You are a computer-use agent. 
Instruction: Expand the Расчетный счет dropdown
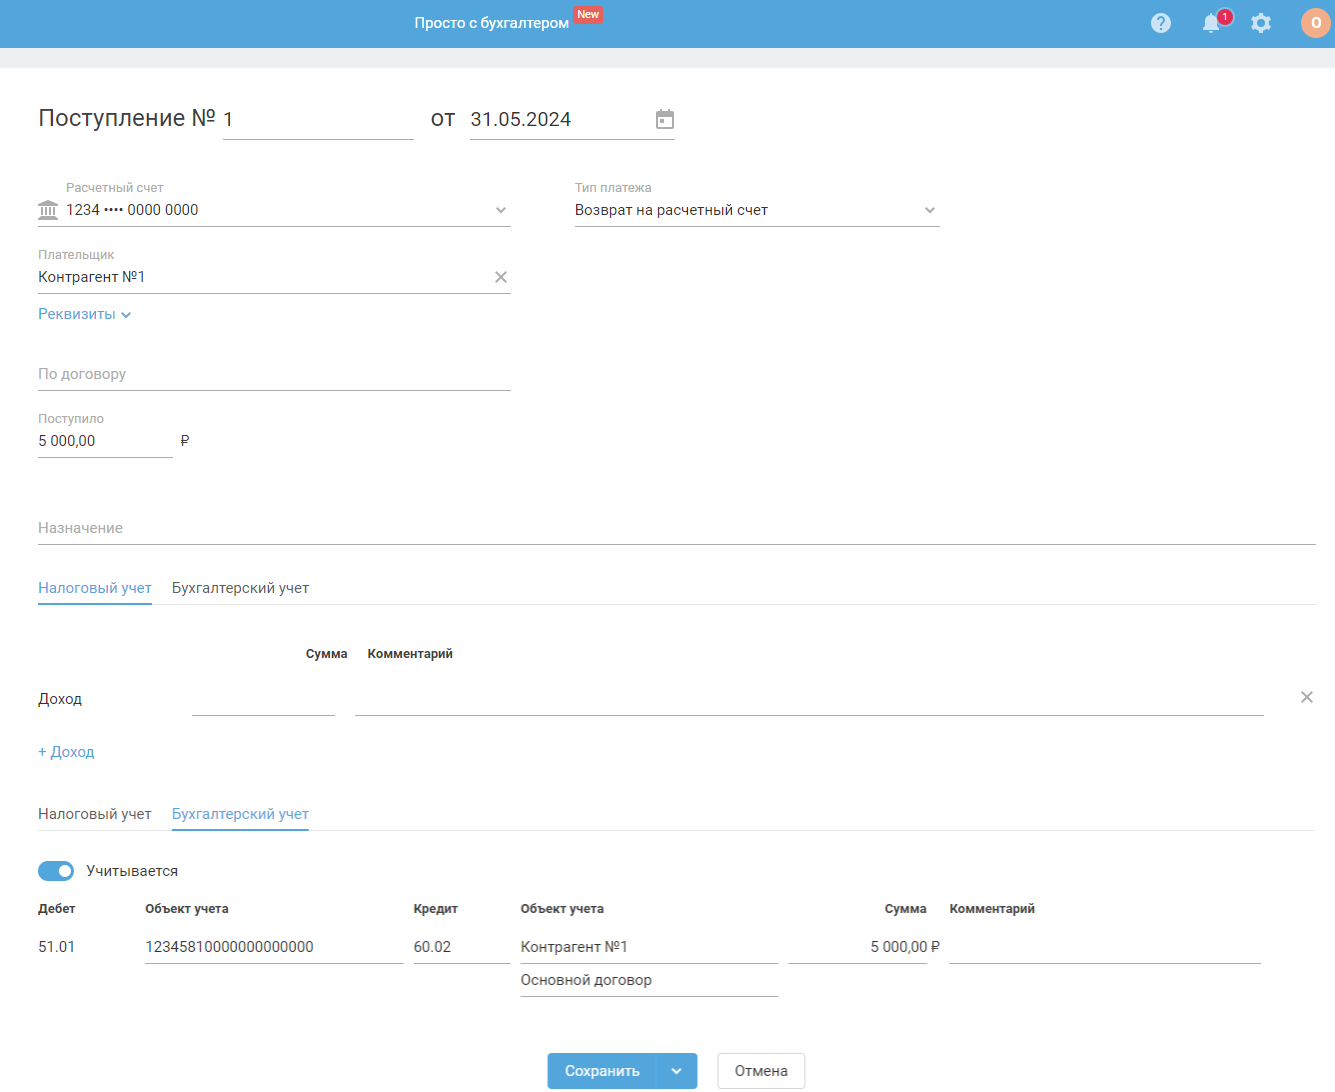pos(501,210)
